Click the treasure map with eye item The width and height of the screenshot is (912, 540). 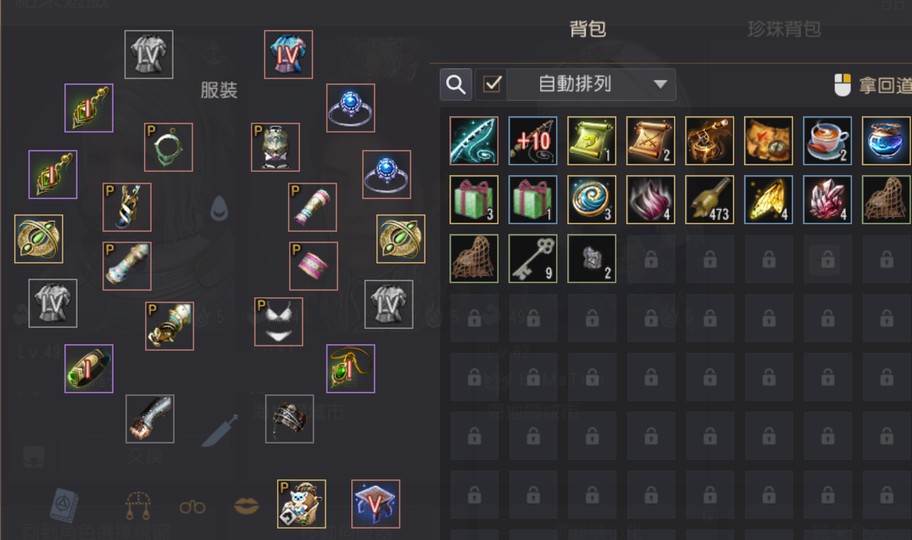[768, 140]
